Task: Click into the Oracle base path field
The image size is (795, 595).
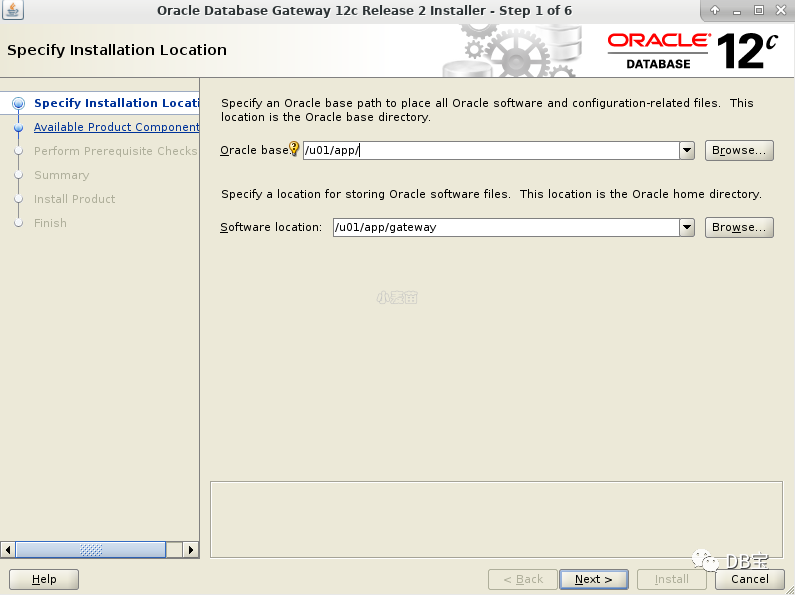Action: pos(491,151)
